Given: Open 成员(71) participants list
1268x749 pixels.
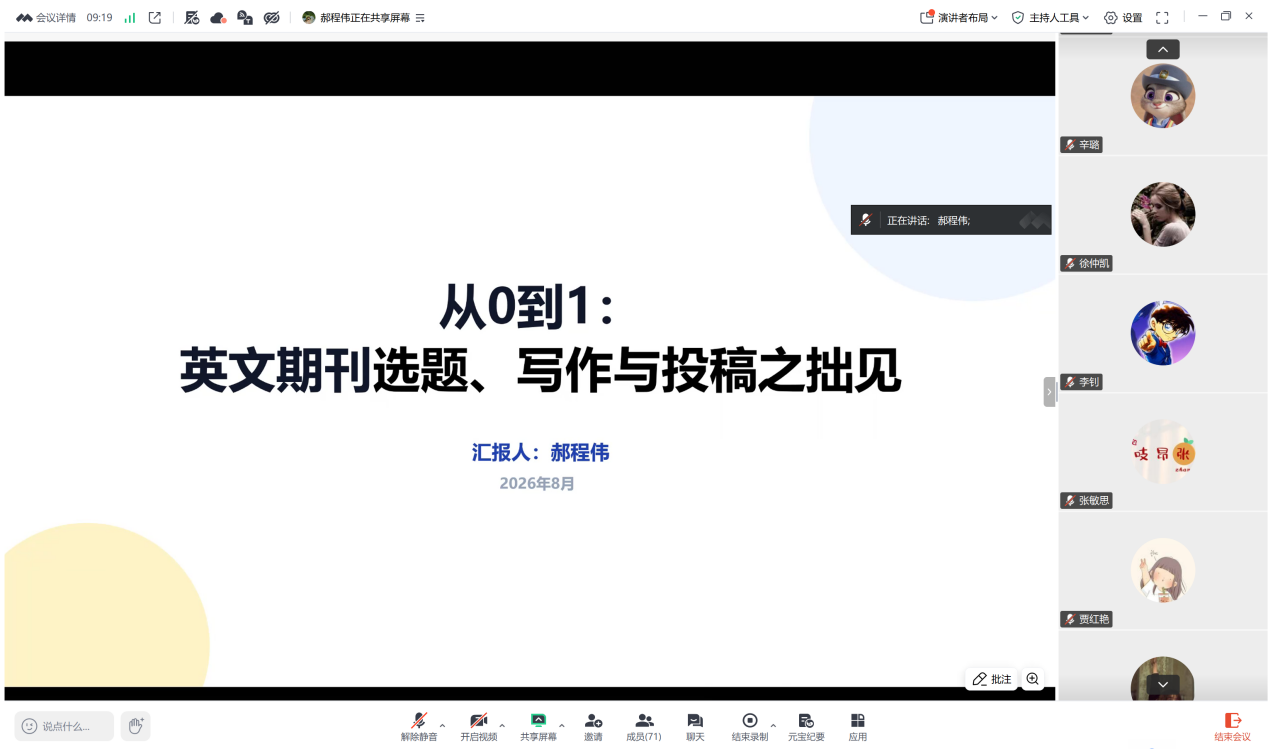Looking at the screenshot, I should point(644,727).
